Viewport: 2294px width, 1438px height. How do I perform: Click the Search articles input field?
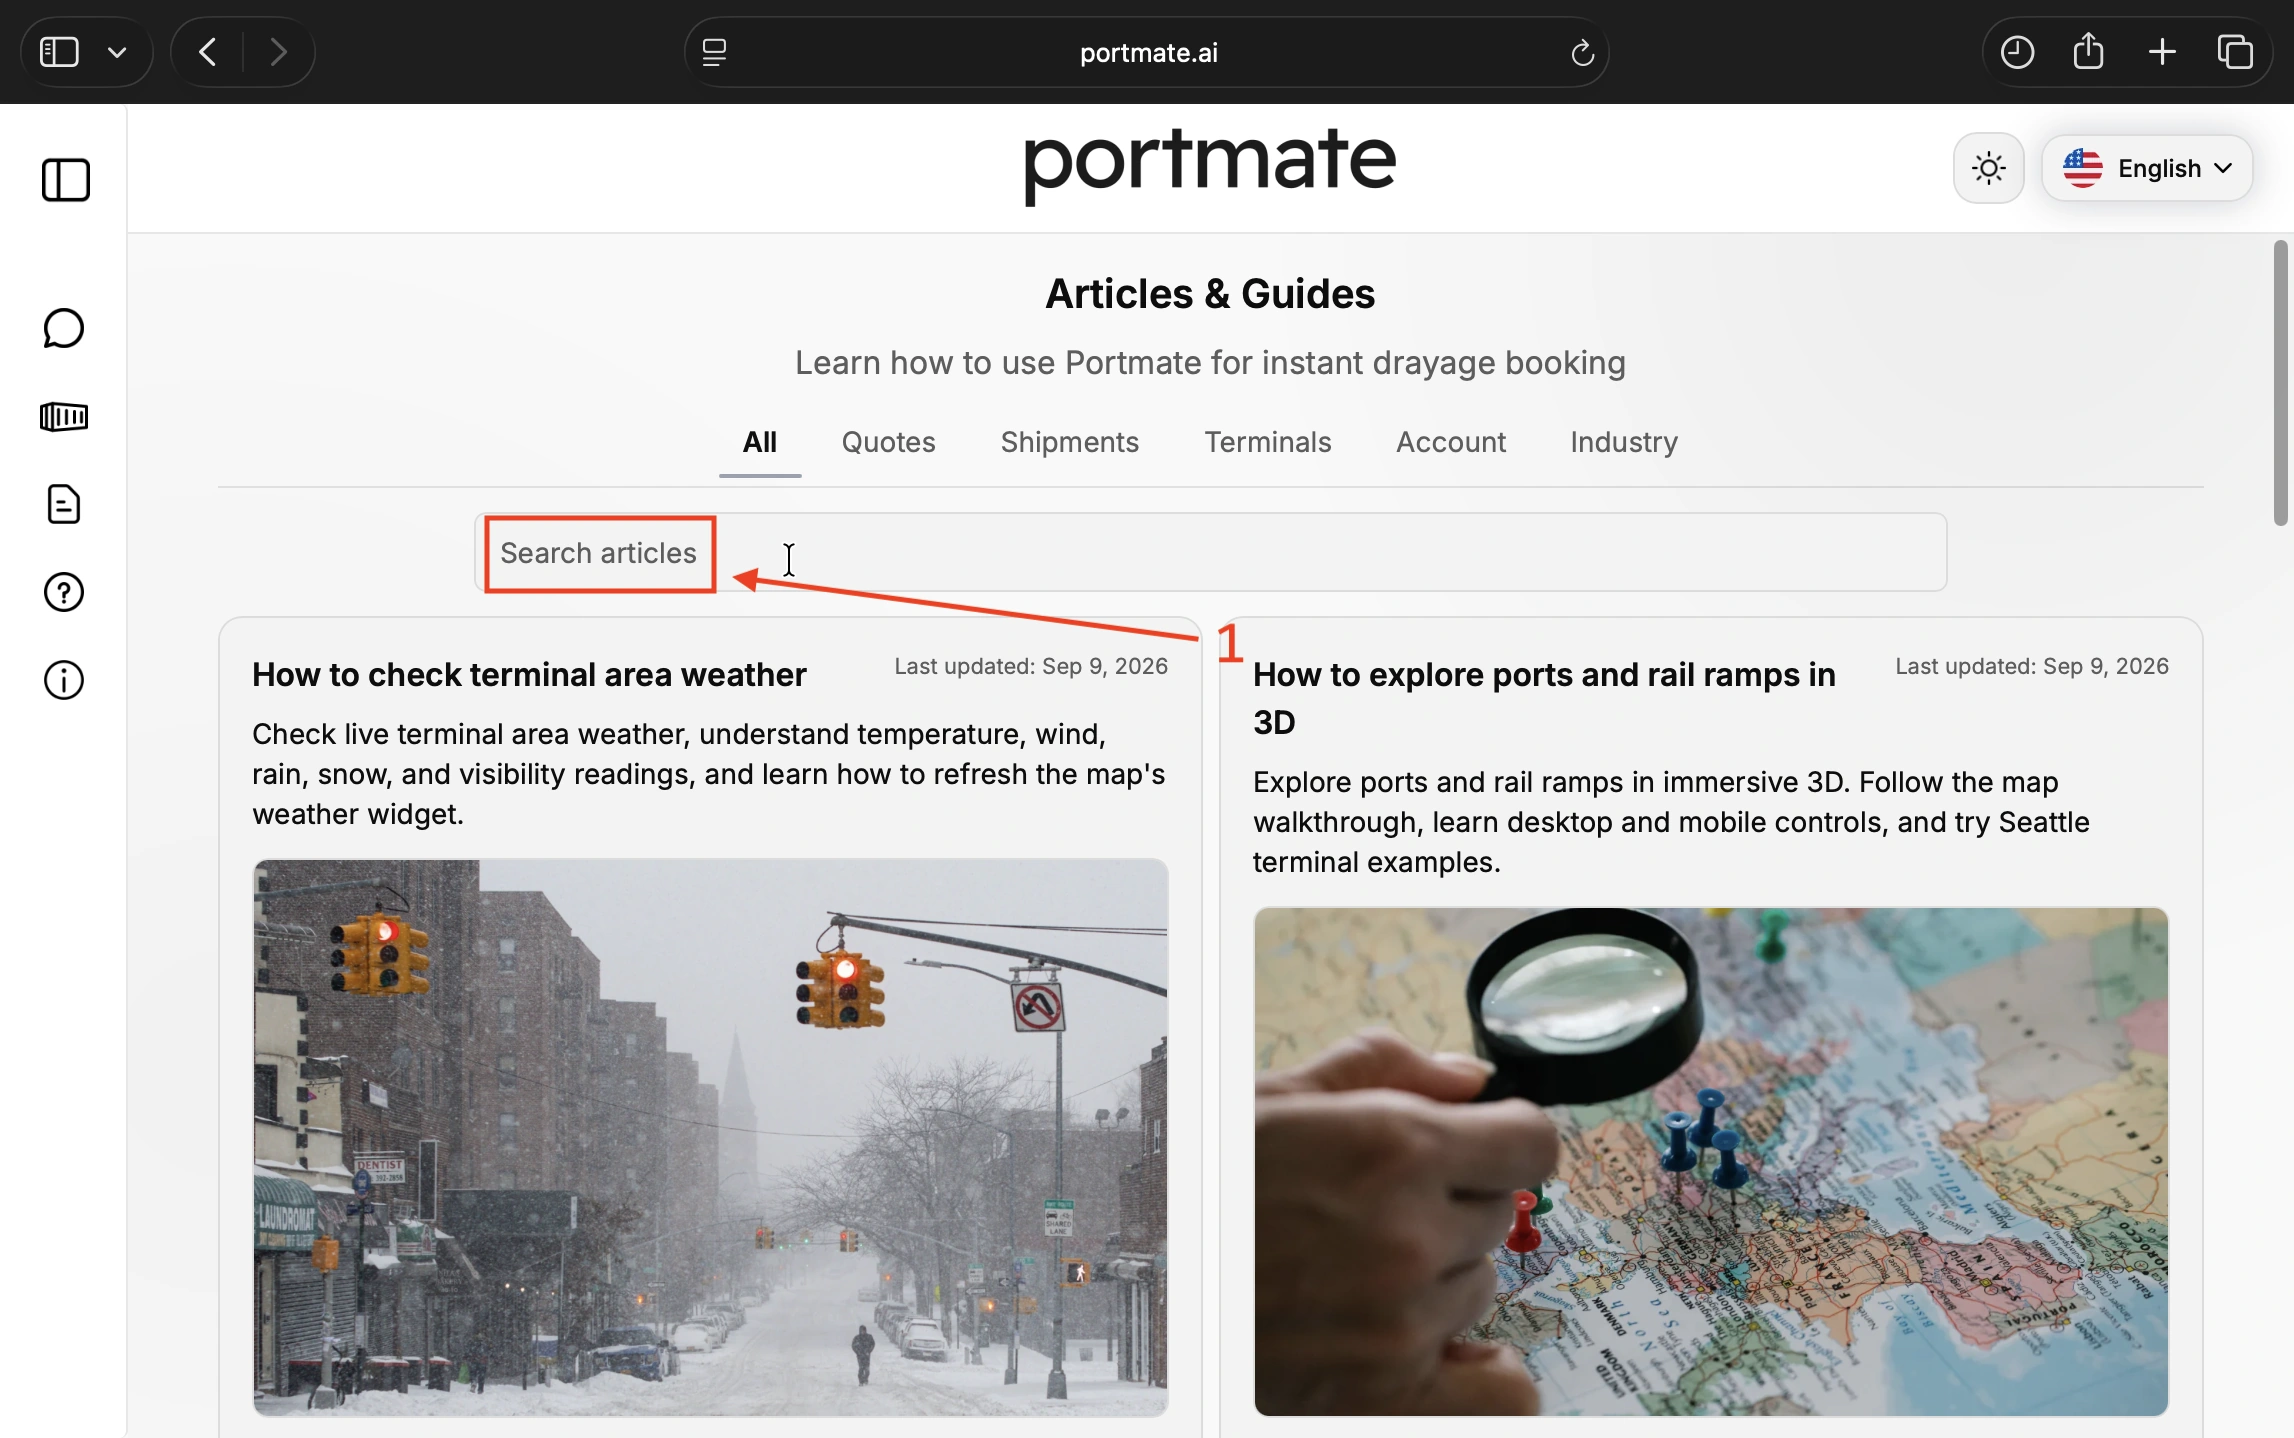tap(1211, 552)
